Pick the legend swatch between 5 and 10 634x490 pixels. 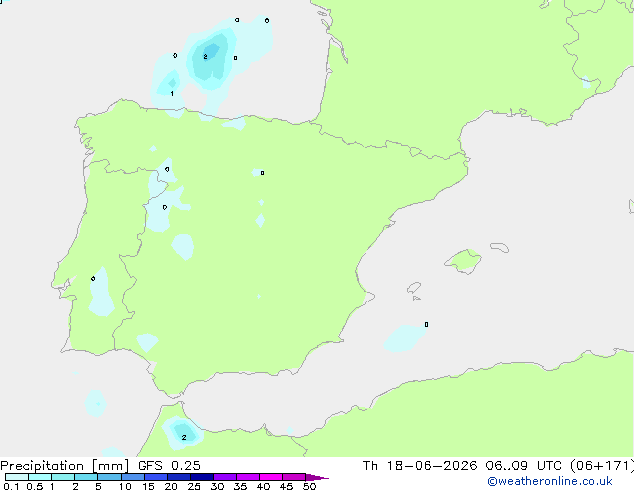pyautogui.click(x=110, y=477)
